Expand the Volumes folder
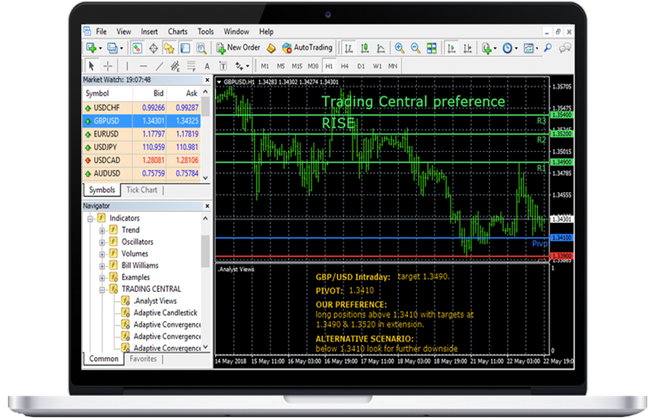 pos(102,254)
